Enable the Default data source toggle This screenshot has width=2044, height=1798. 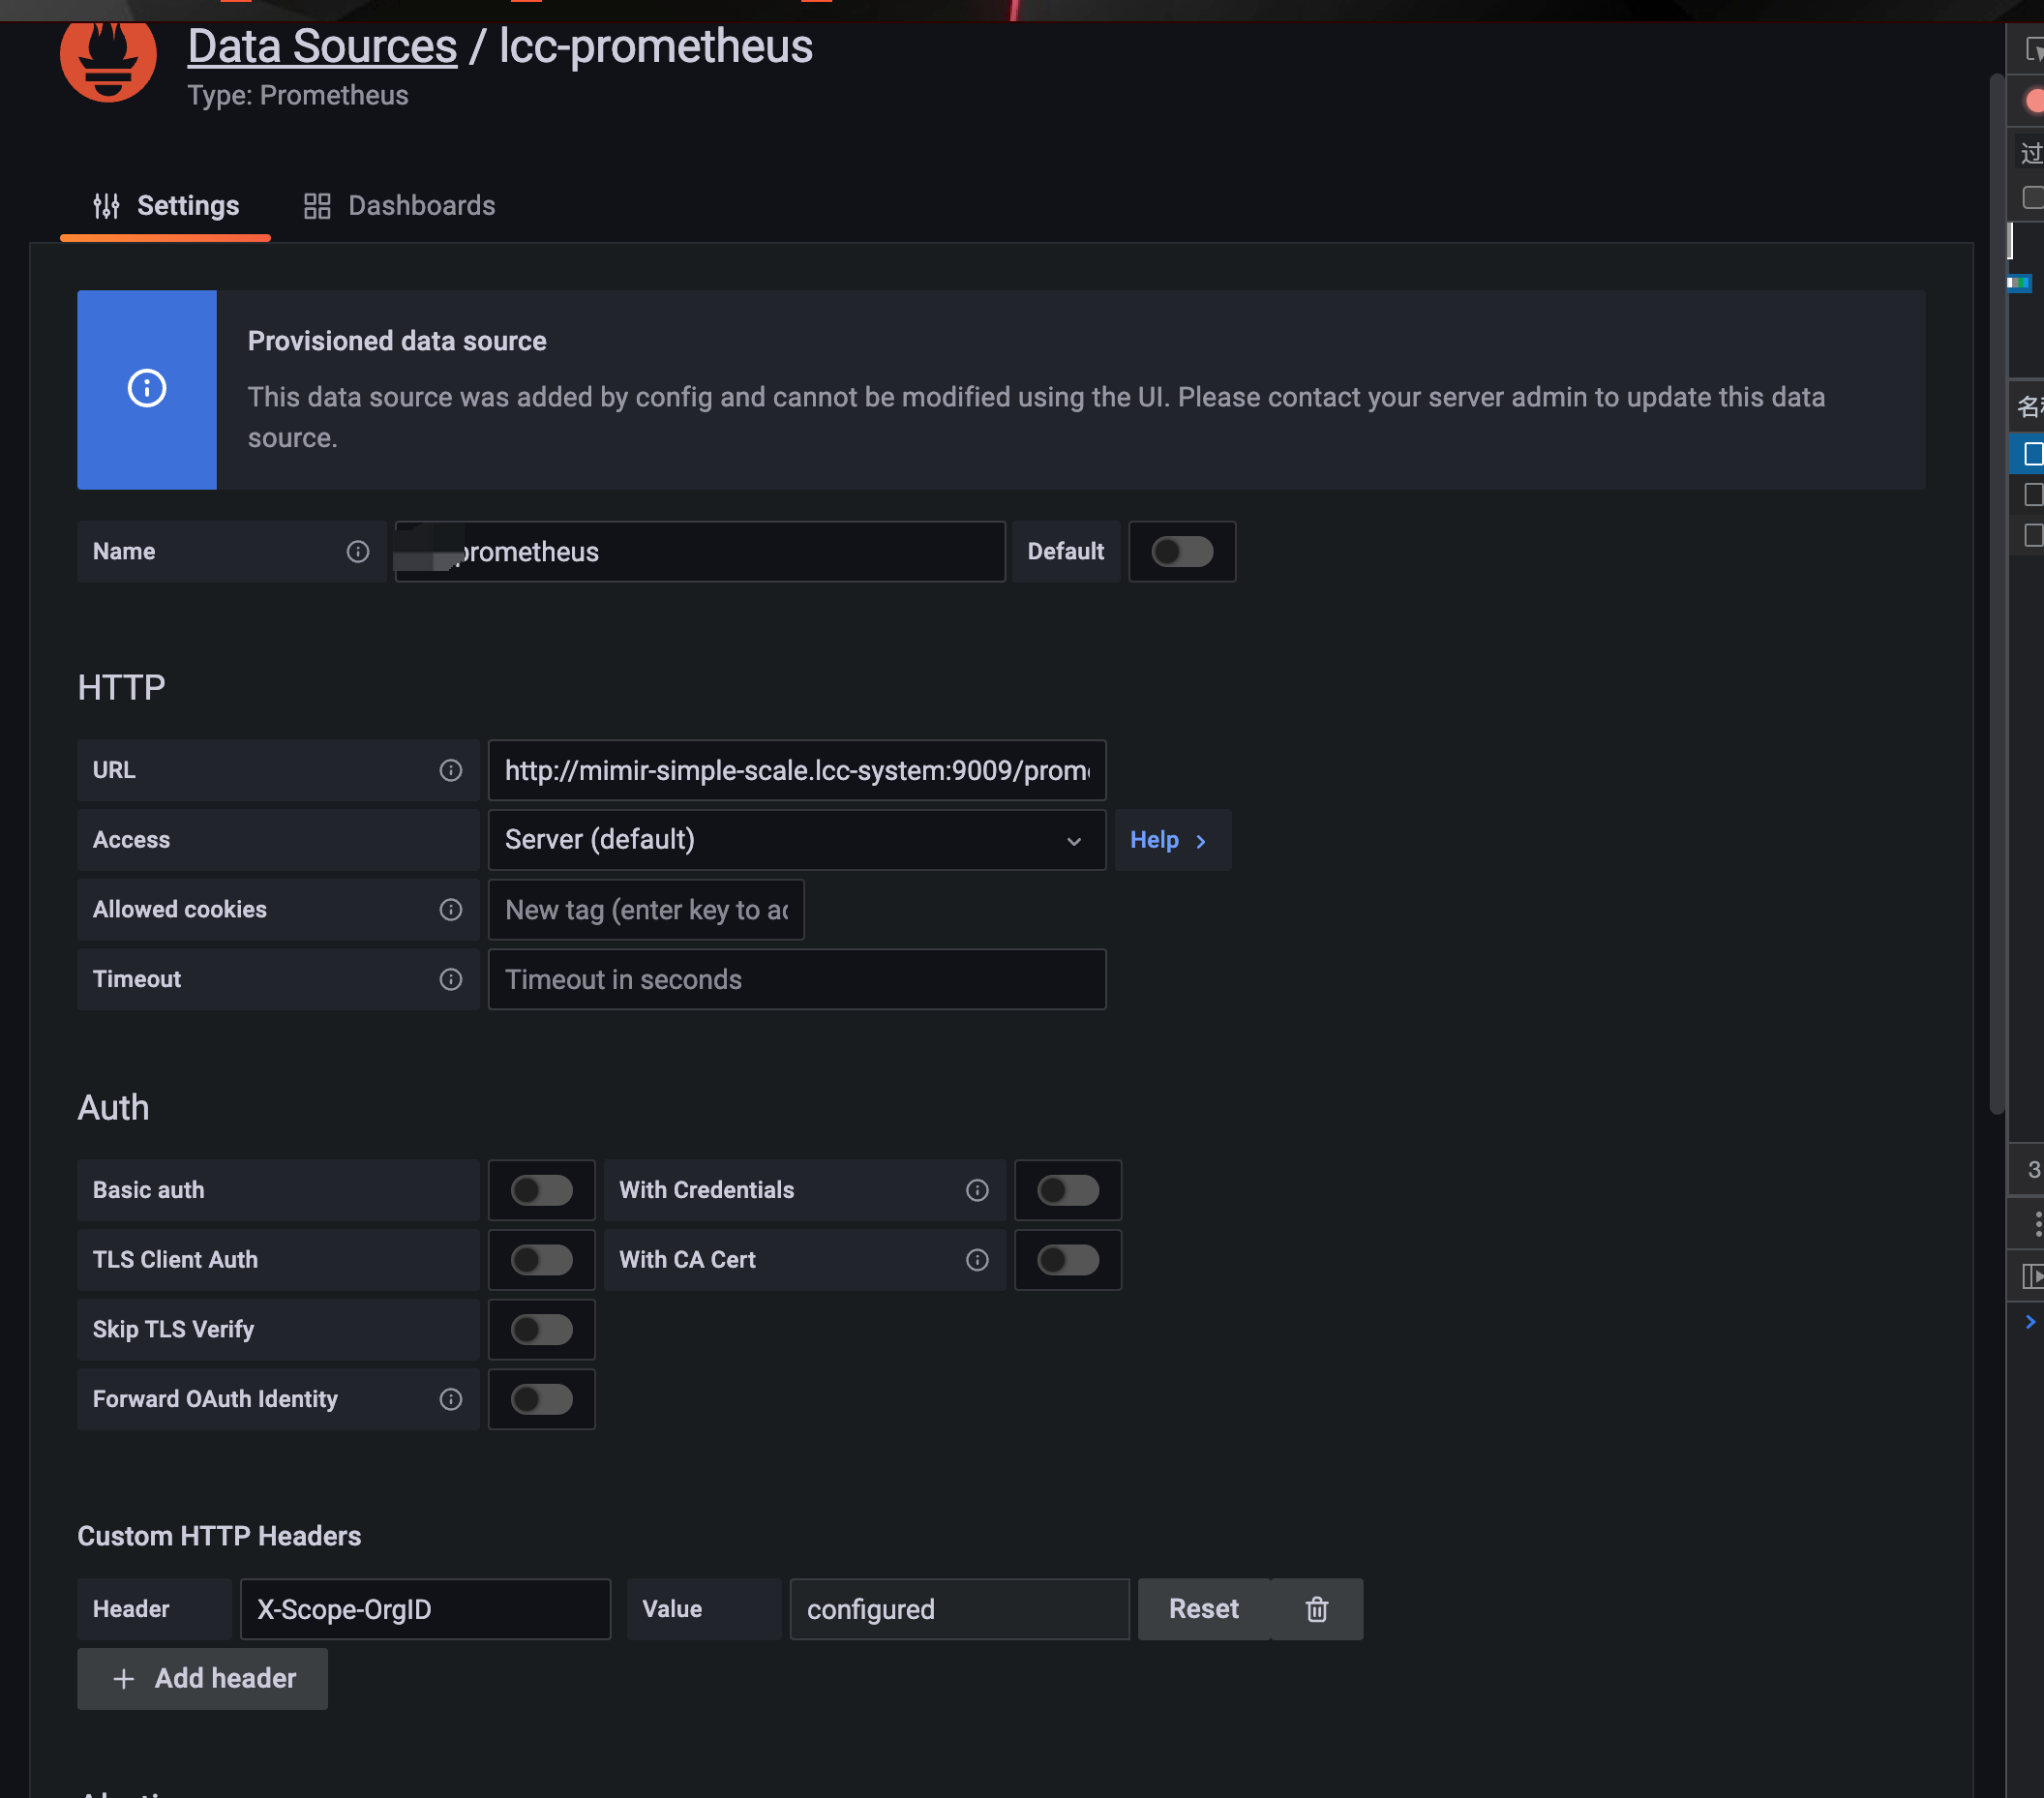(x=1182, y=551)
